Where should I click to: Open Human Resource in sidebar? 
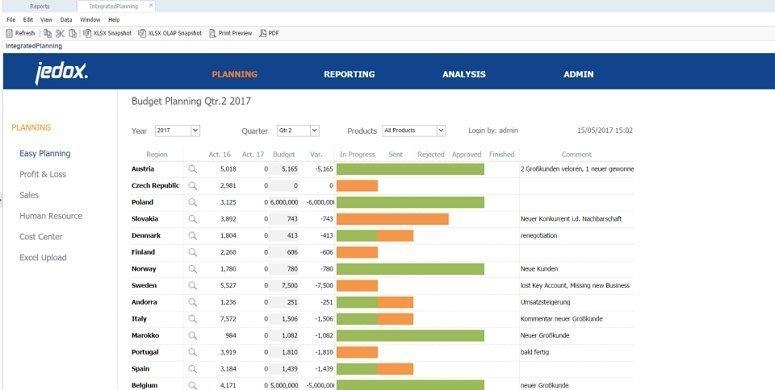click(51, 216)
